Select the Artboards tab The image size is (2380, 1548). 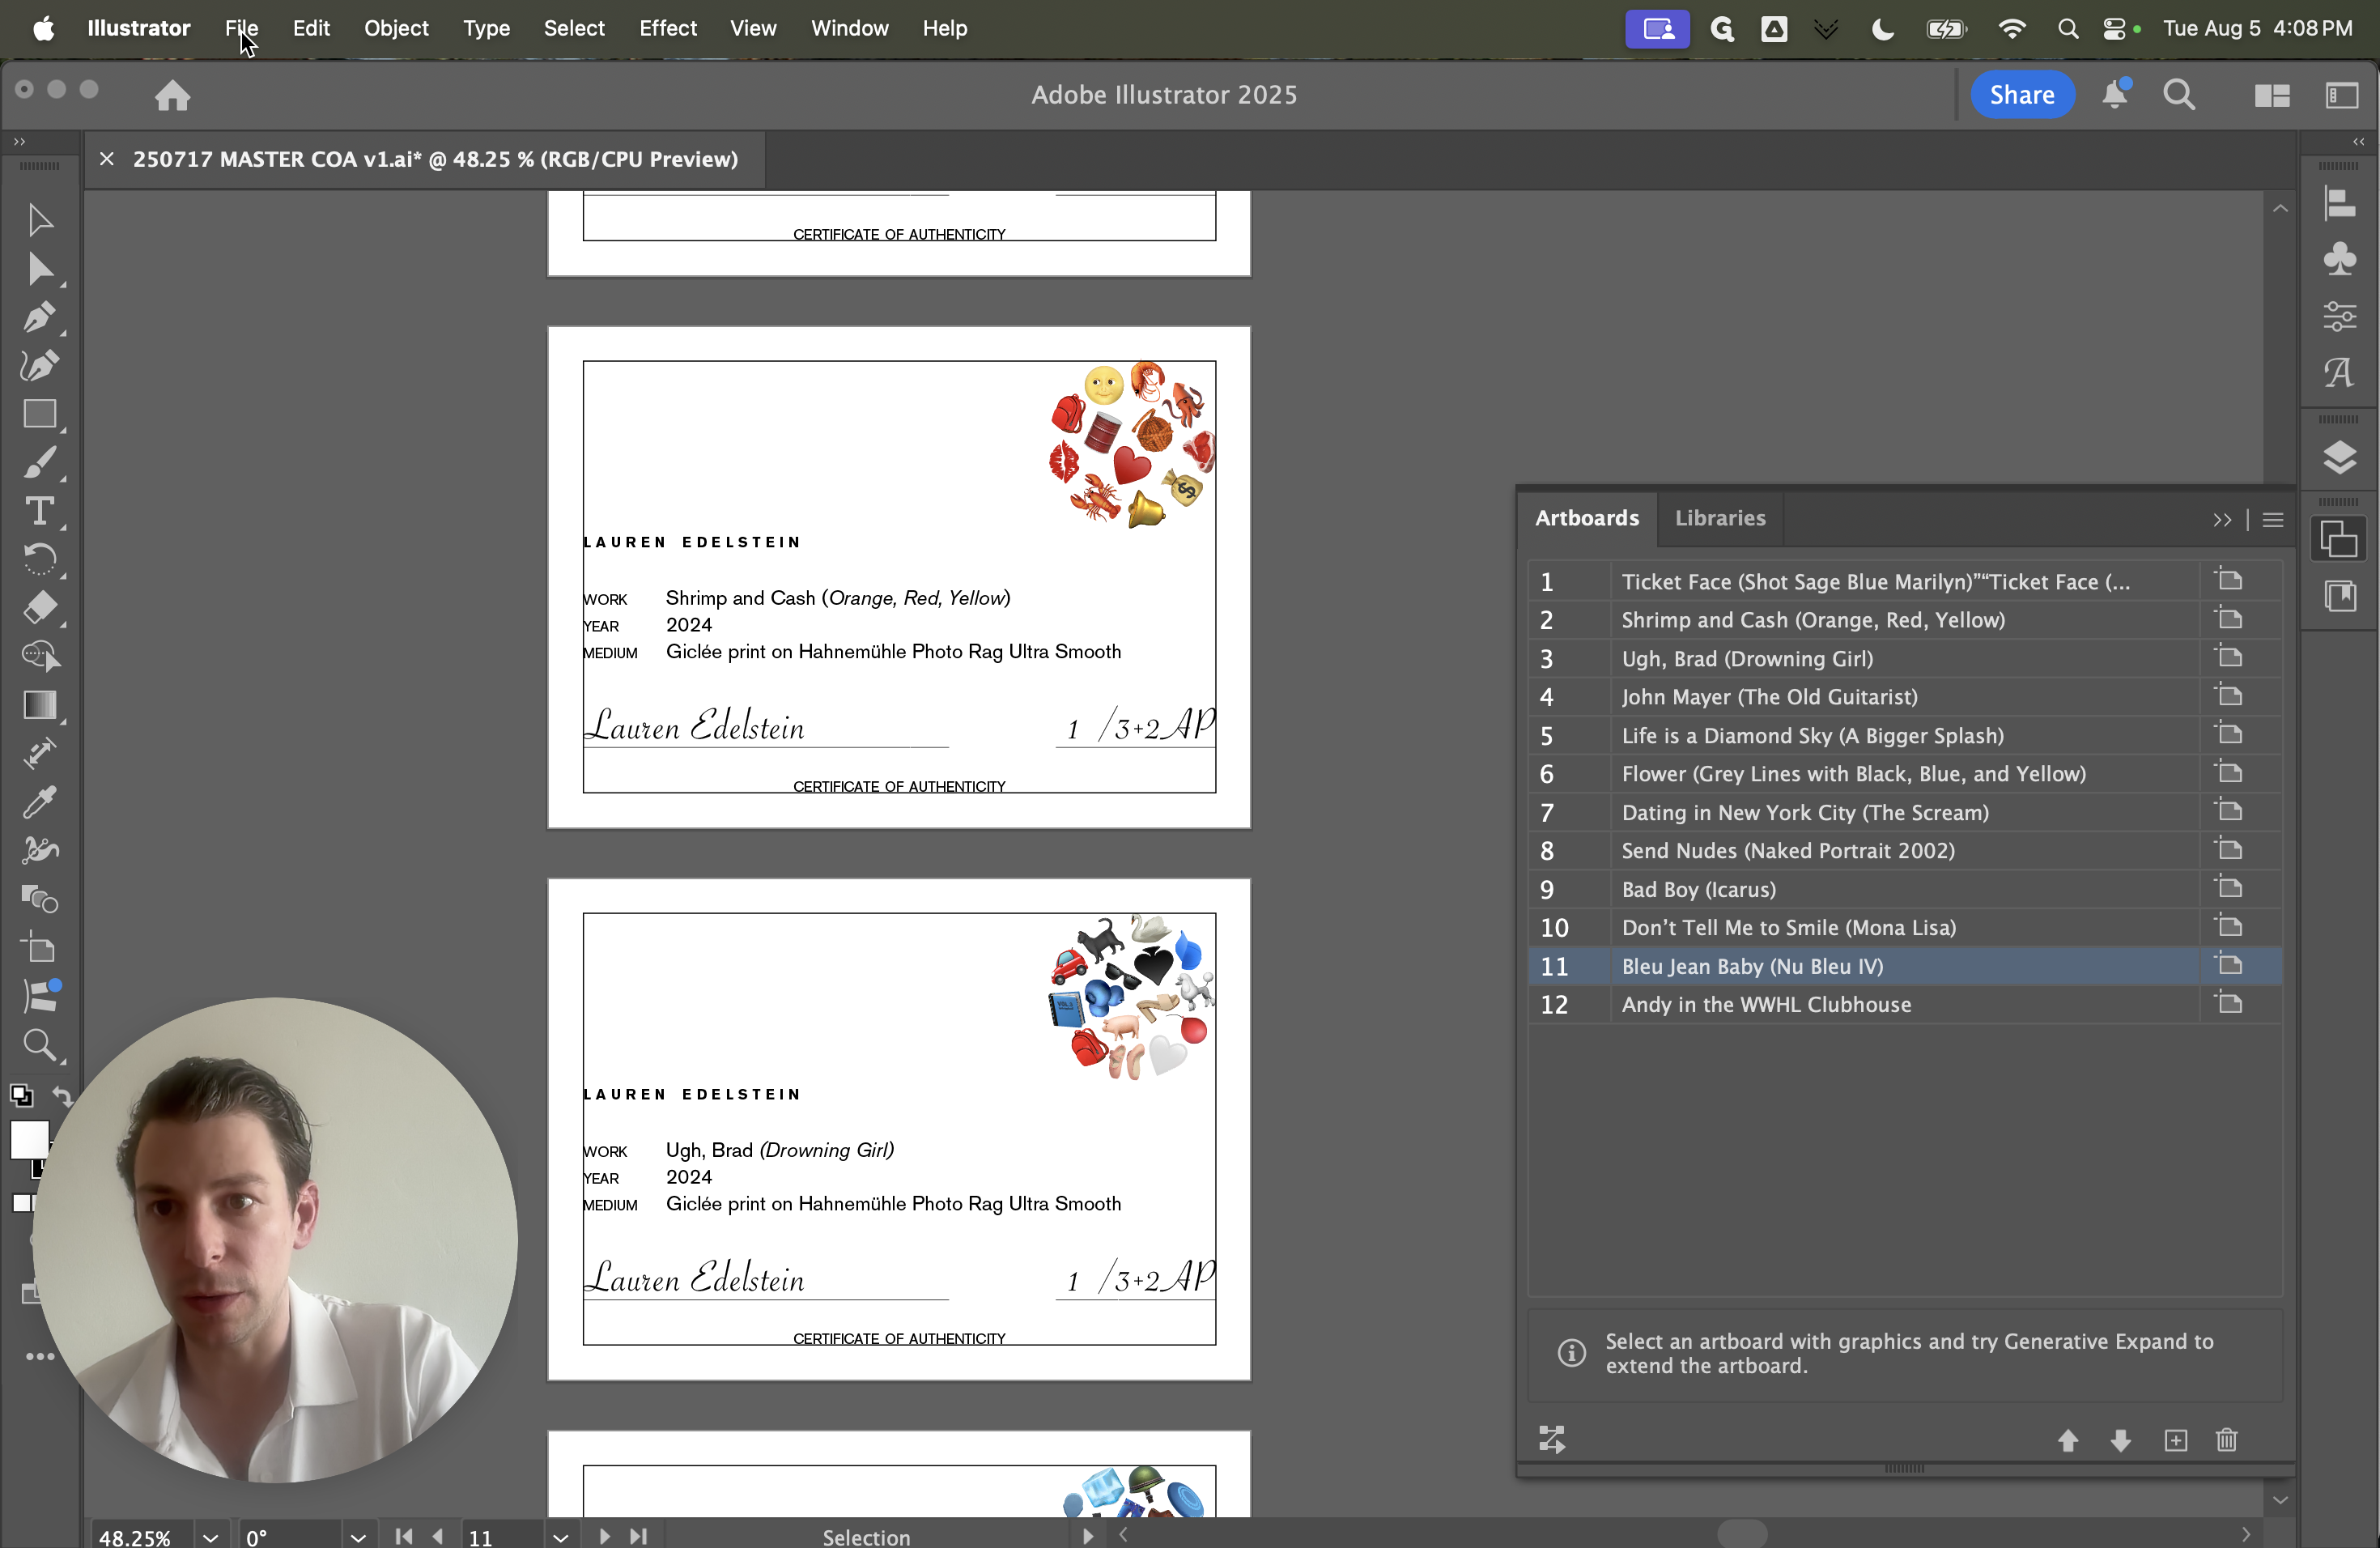[1587, 518]
